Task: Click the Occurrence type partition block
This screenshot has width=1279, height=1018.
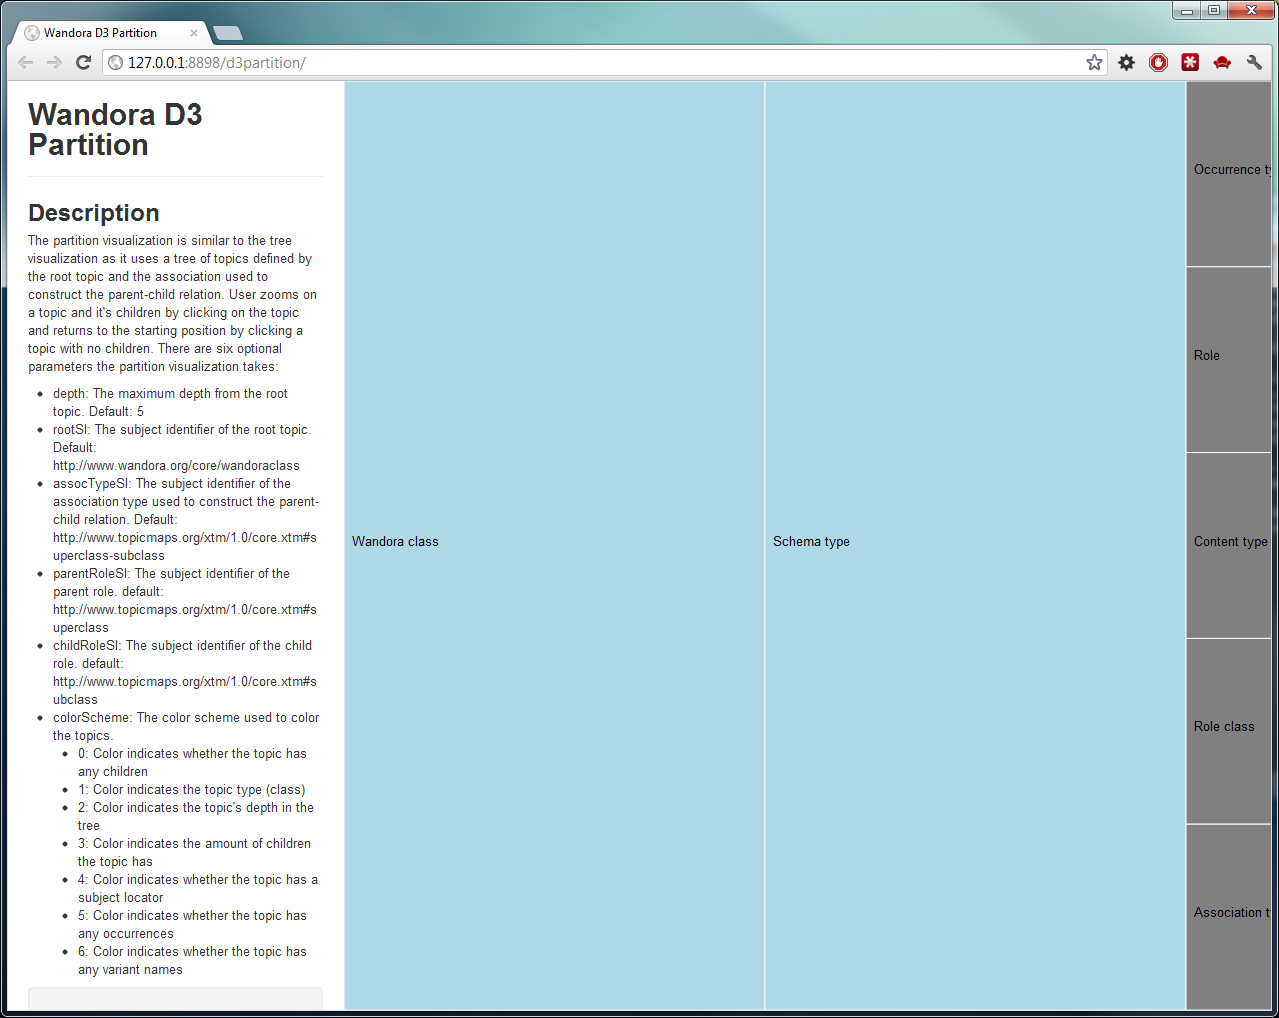Action: tap(1228, 169)
